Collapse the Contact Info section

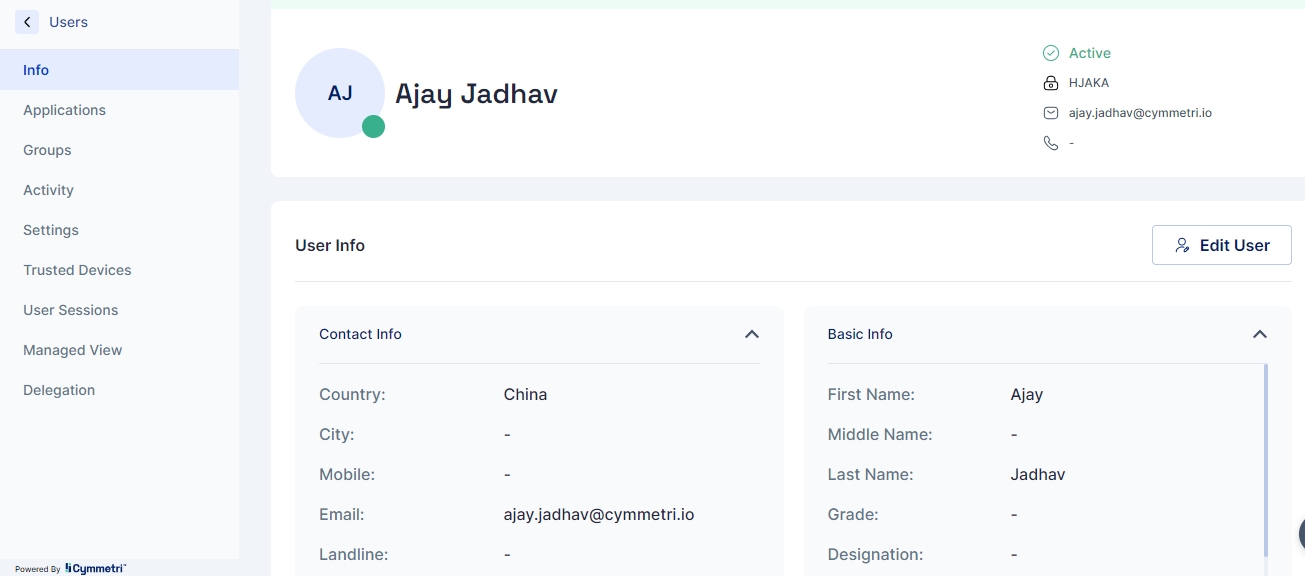[x=752, y=334]
